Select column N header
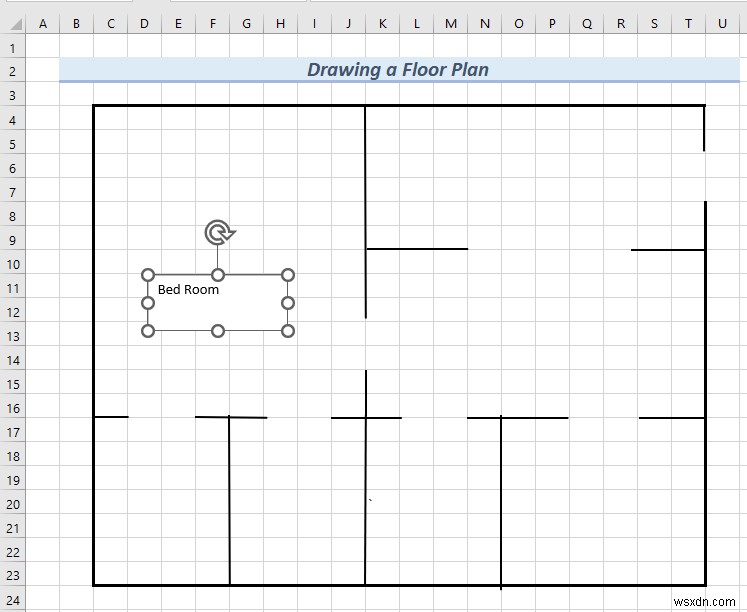Image resolution: width=747 pixels, height=612 pixels. tap(485, 24)
